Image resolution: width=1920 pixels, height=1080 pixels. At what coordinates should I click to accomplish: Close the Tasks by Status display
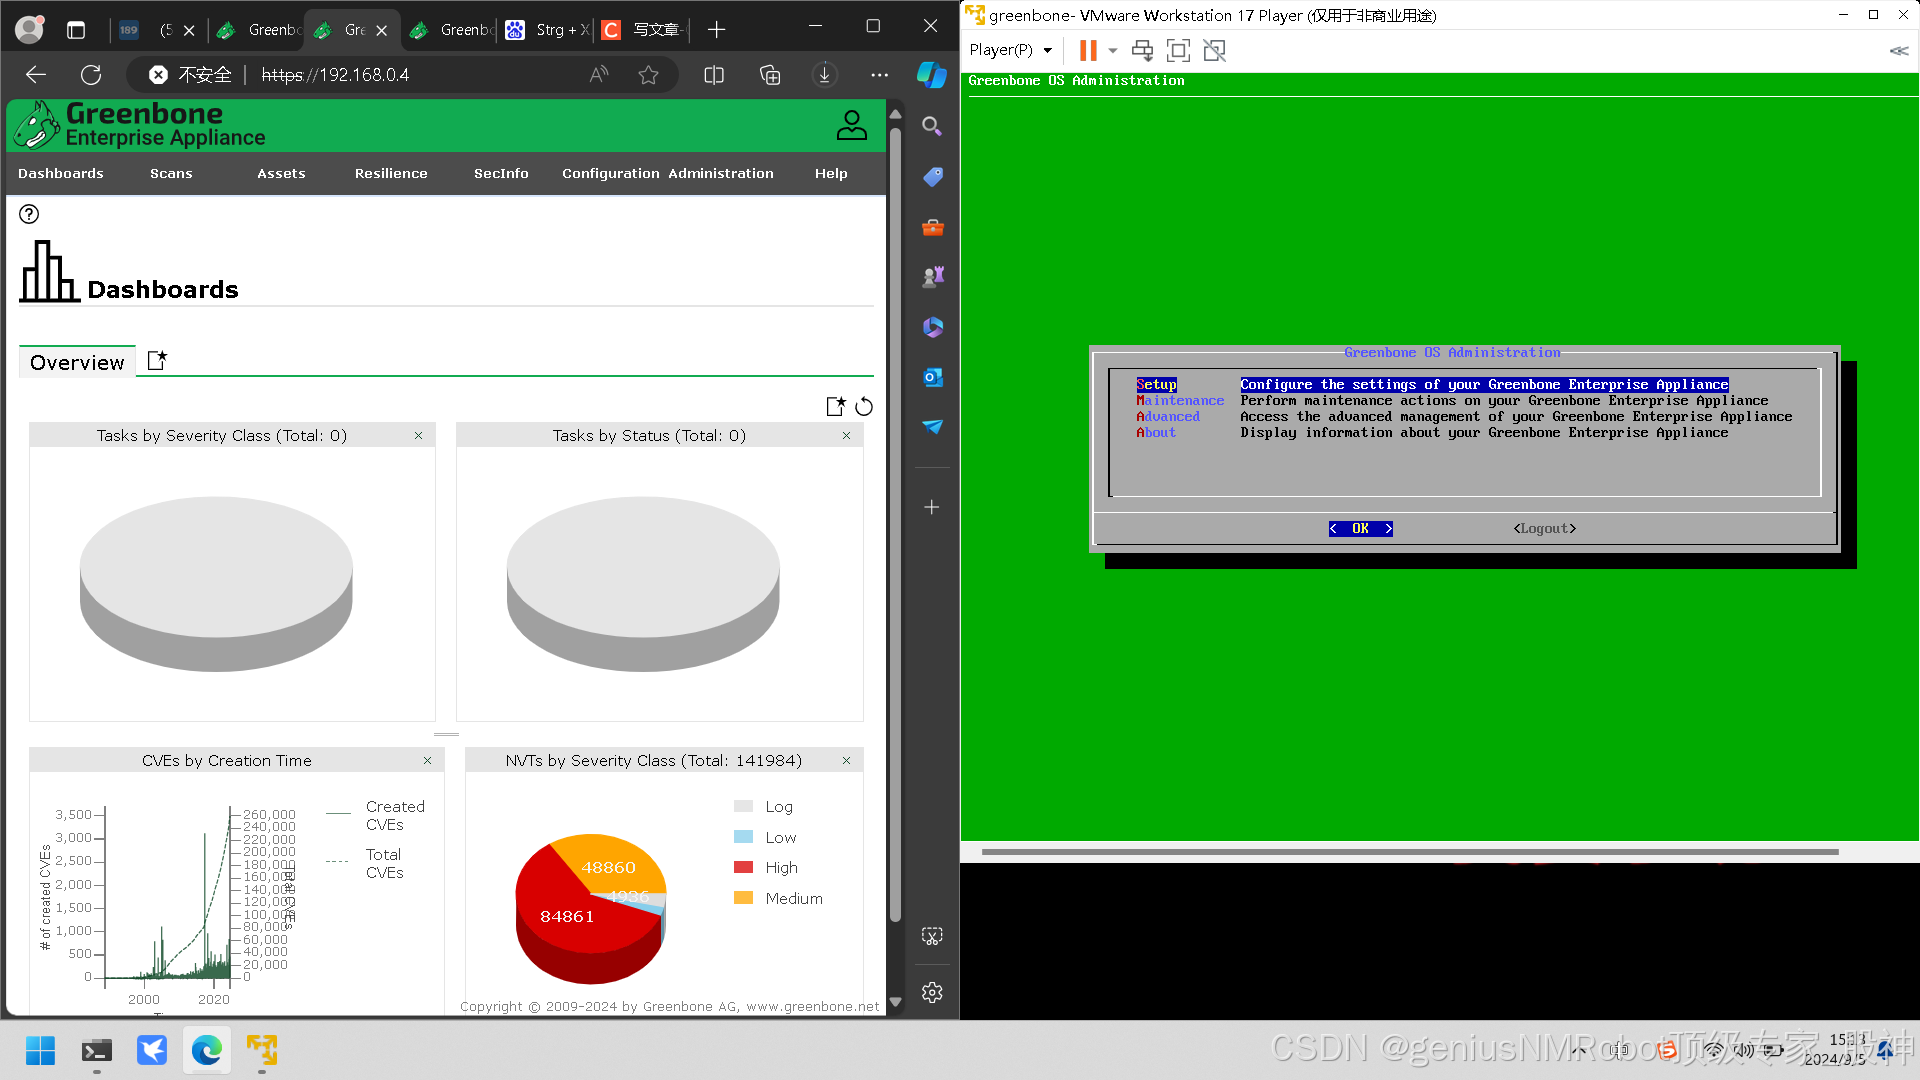coord(846,436)
